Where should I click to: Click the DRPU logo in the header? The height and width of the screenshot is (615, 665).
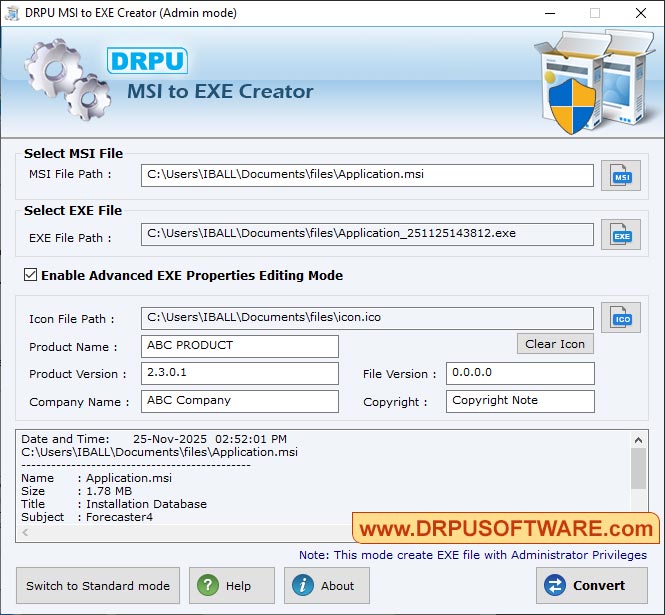point(147,61)
